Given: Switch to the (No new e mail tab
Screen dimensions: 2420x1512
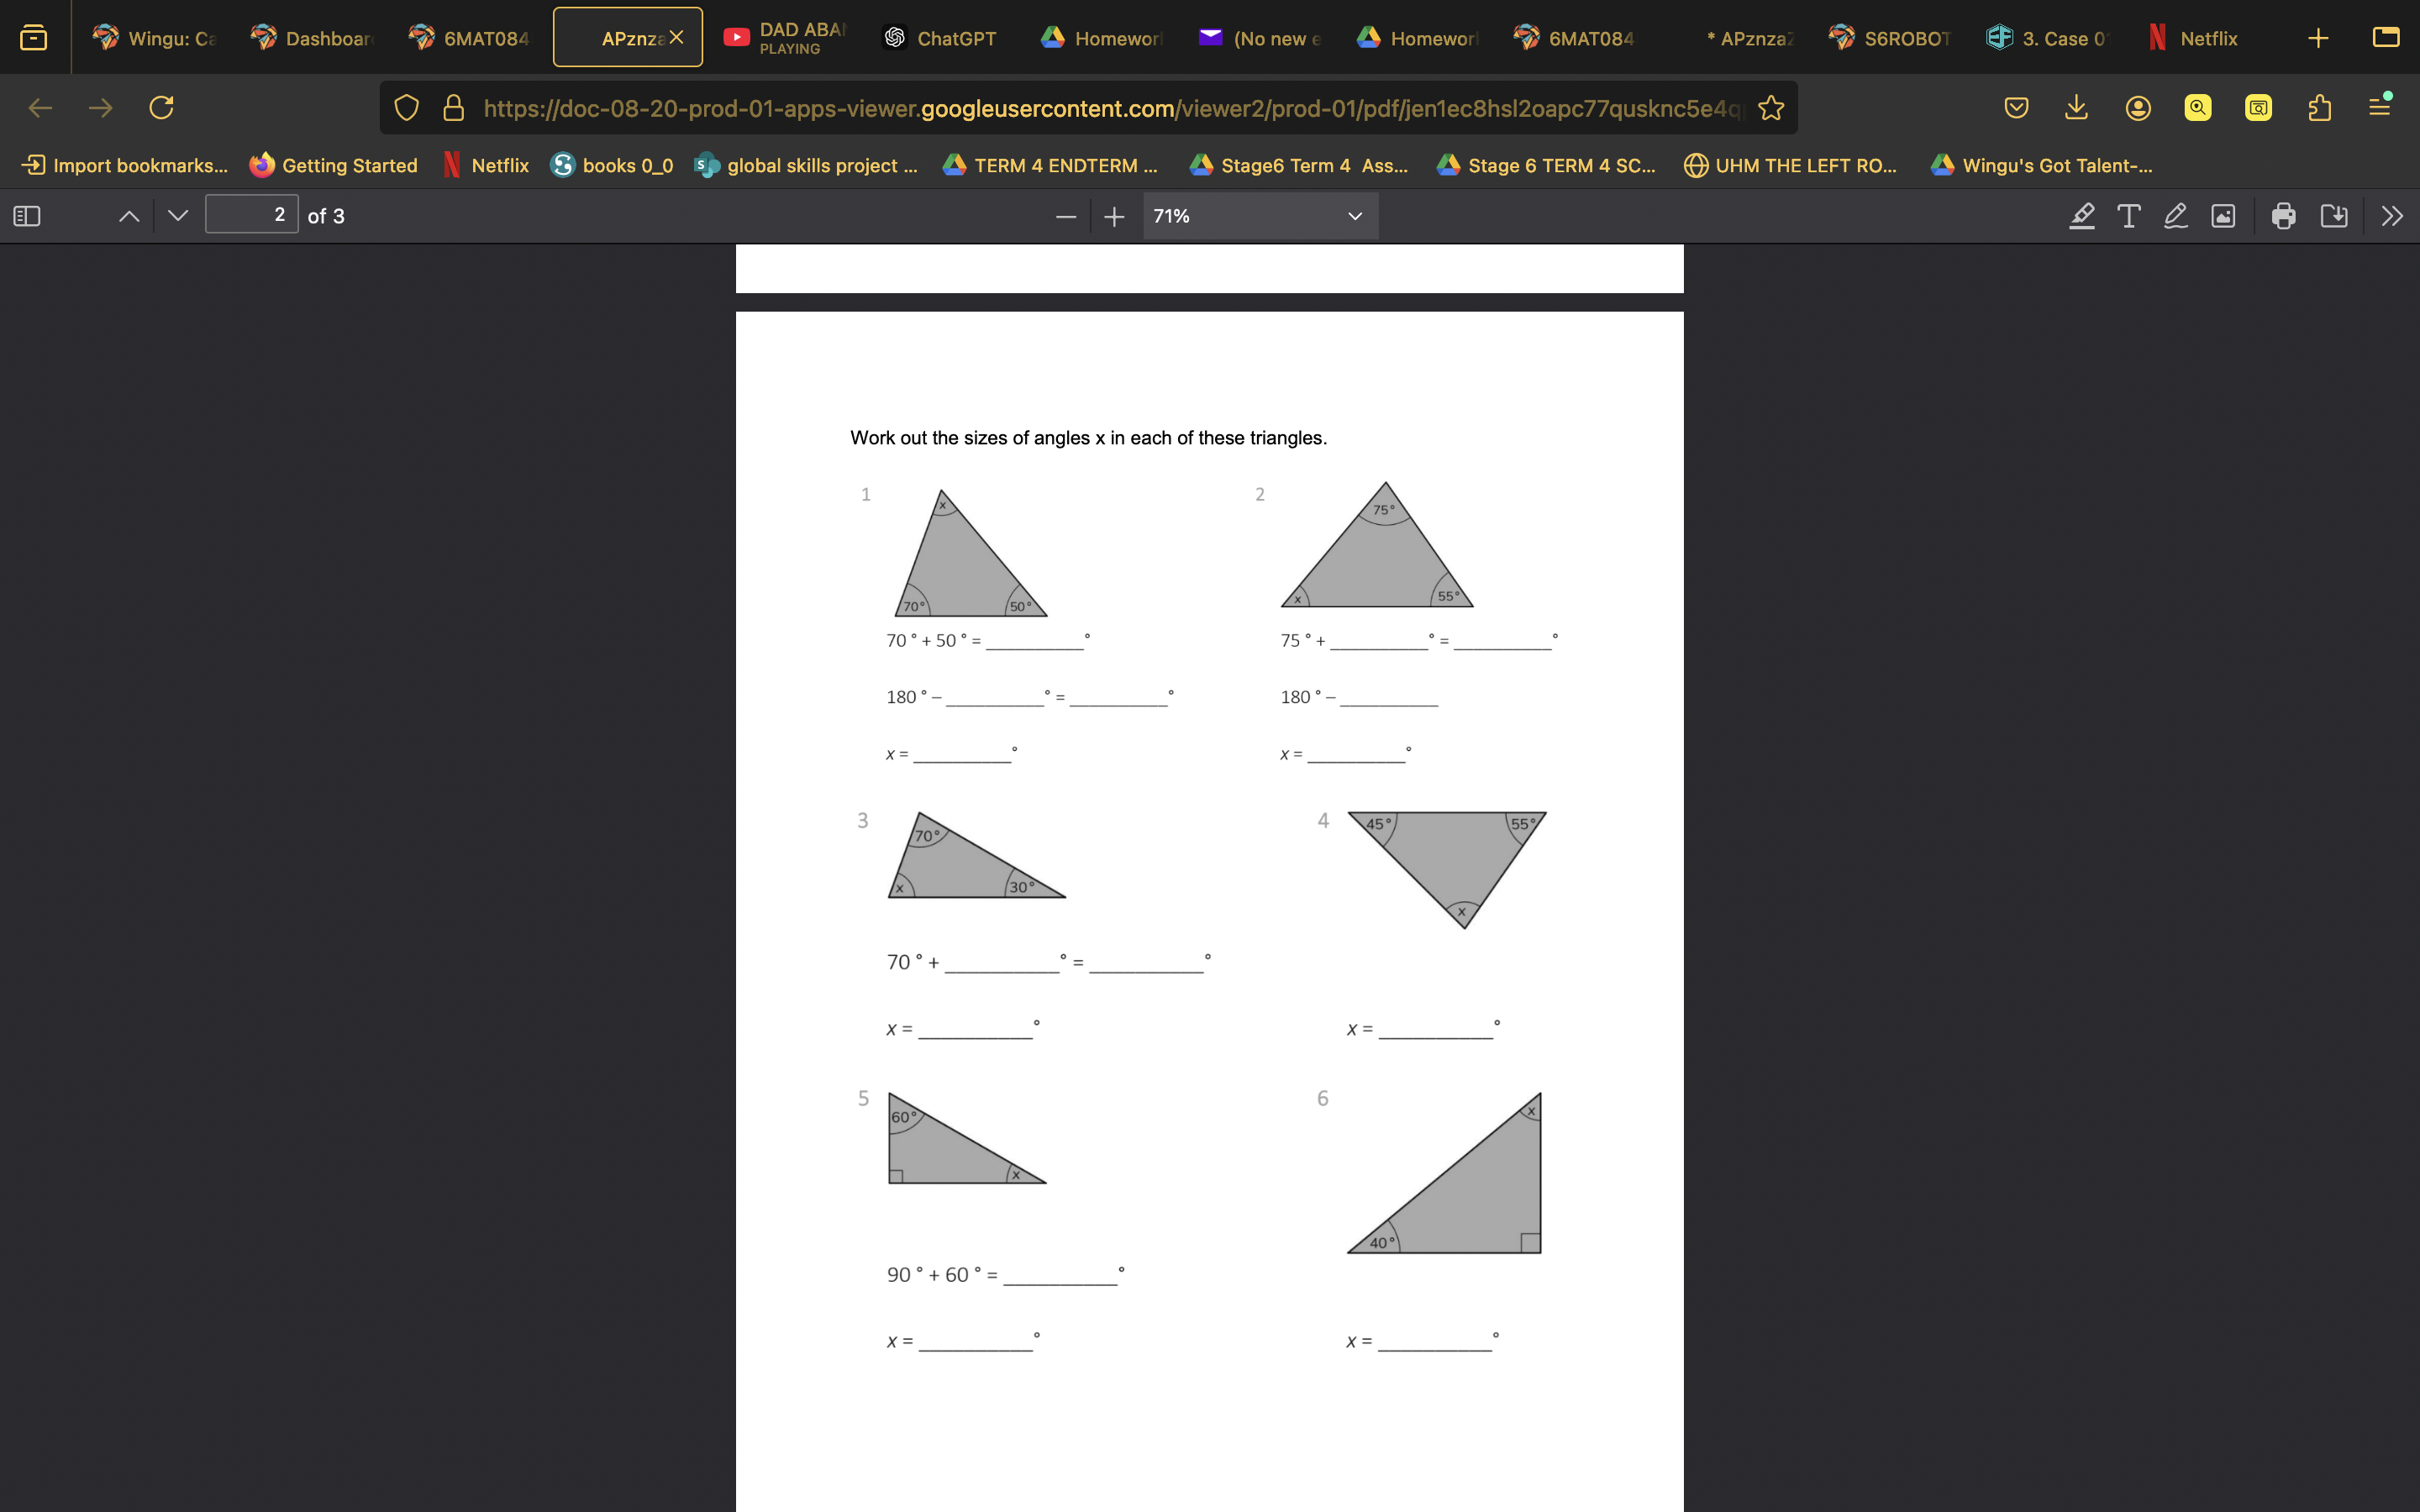Looking at the screenshot, I should [1260, 38].
